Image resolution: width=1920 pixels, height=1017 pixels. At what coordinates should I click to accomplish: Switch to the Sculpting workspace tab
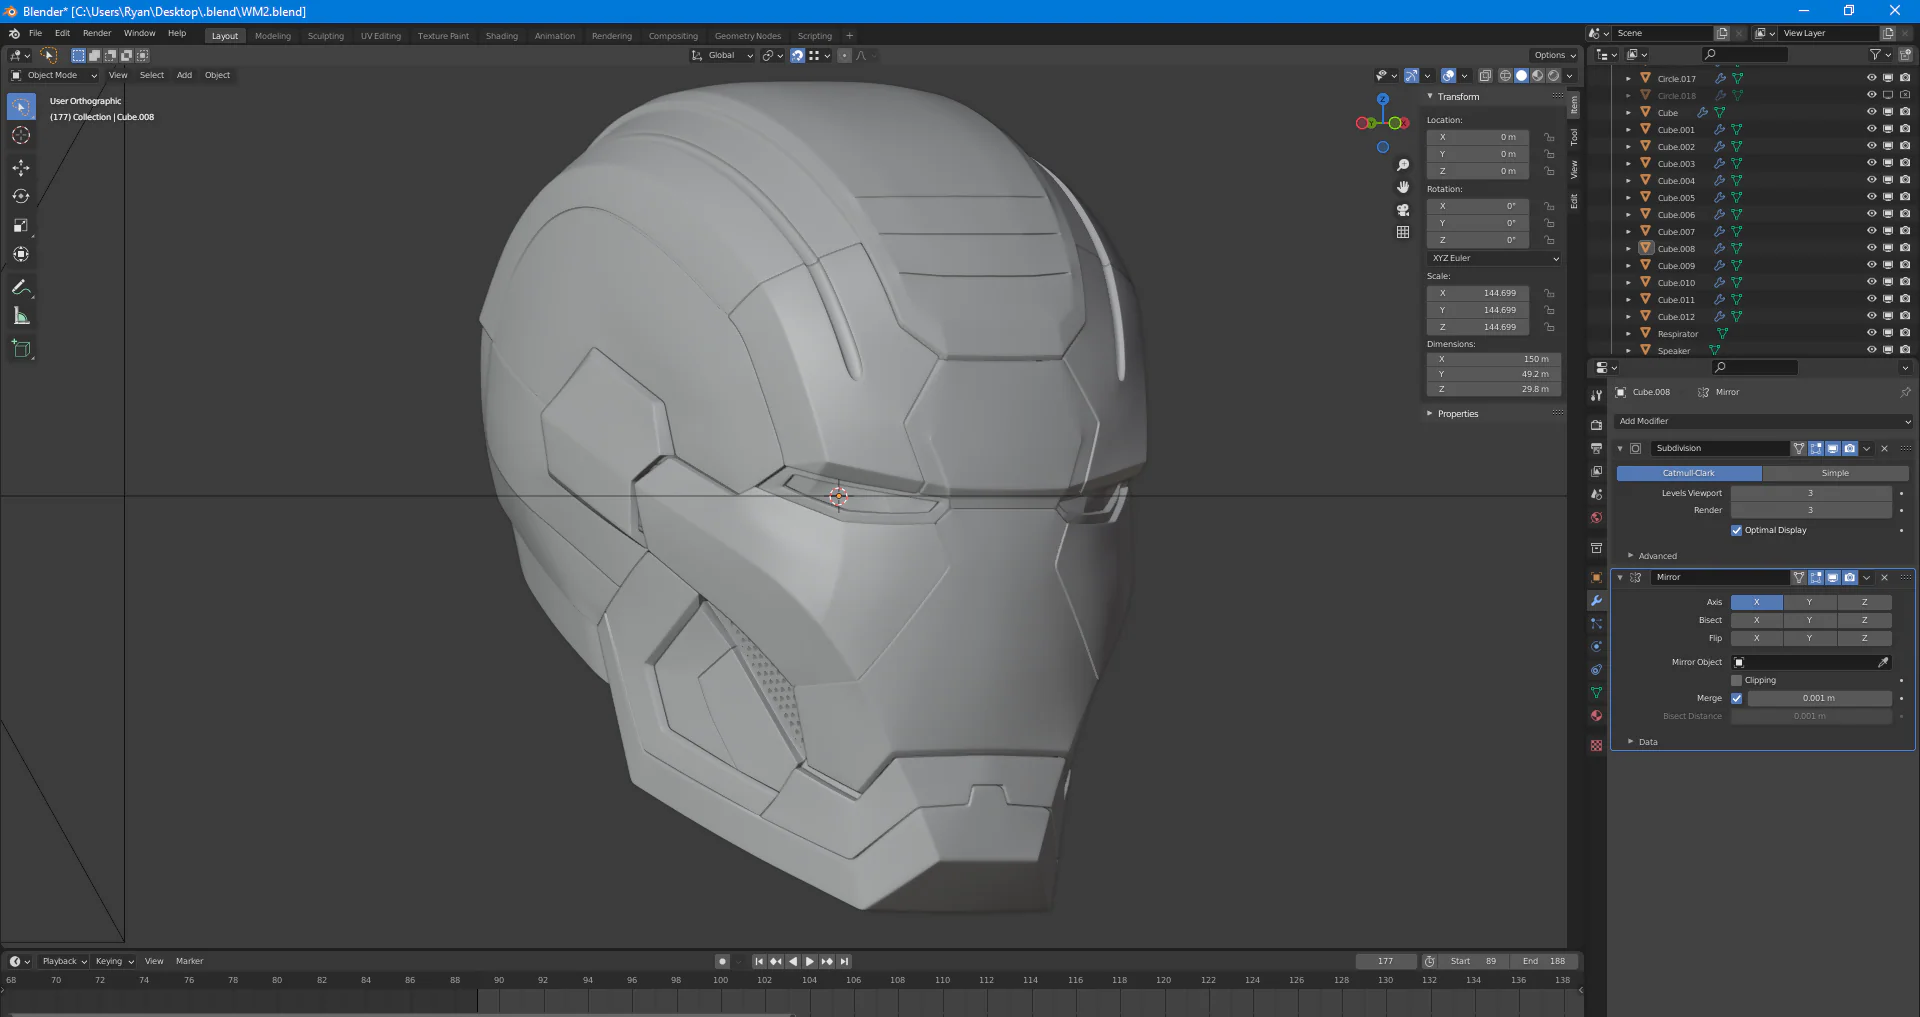tap(325, 36)
